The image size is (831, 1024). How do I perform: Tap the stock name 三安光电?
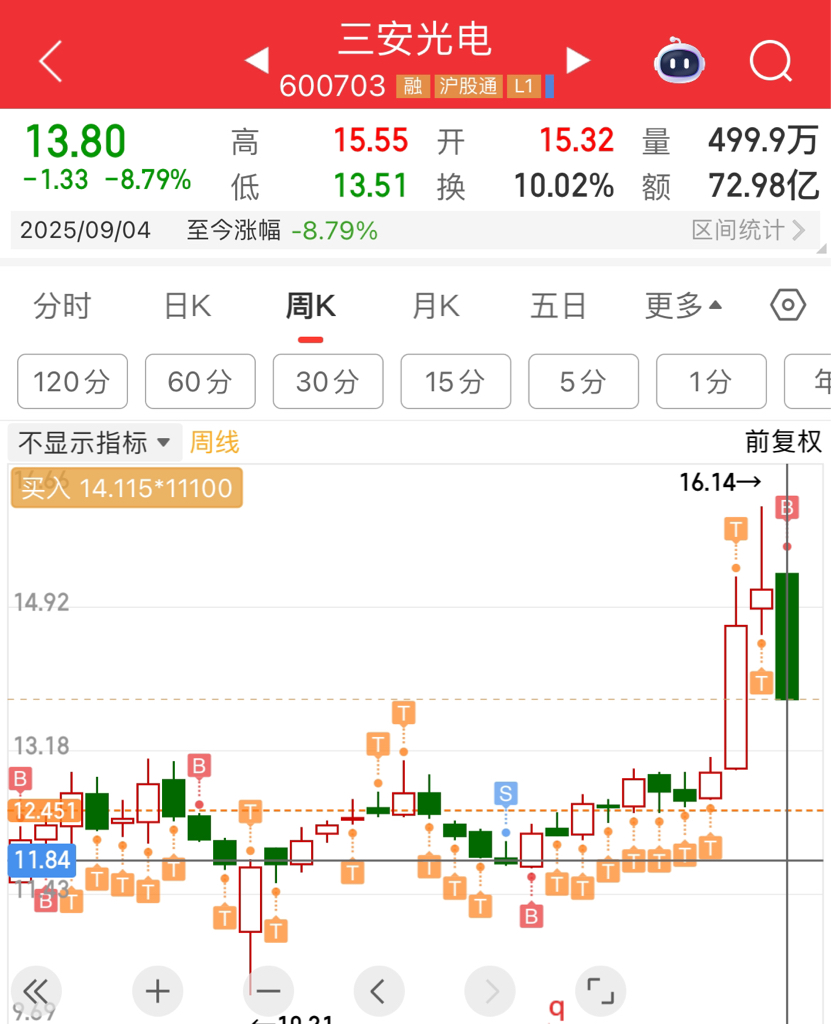coord(415,39)
